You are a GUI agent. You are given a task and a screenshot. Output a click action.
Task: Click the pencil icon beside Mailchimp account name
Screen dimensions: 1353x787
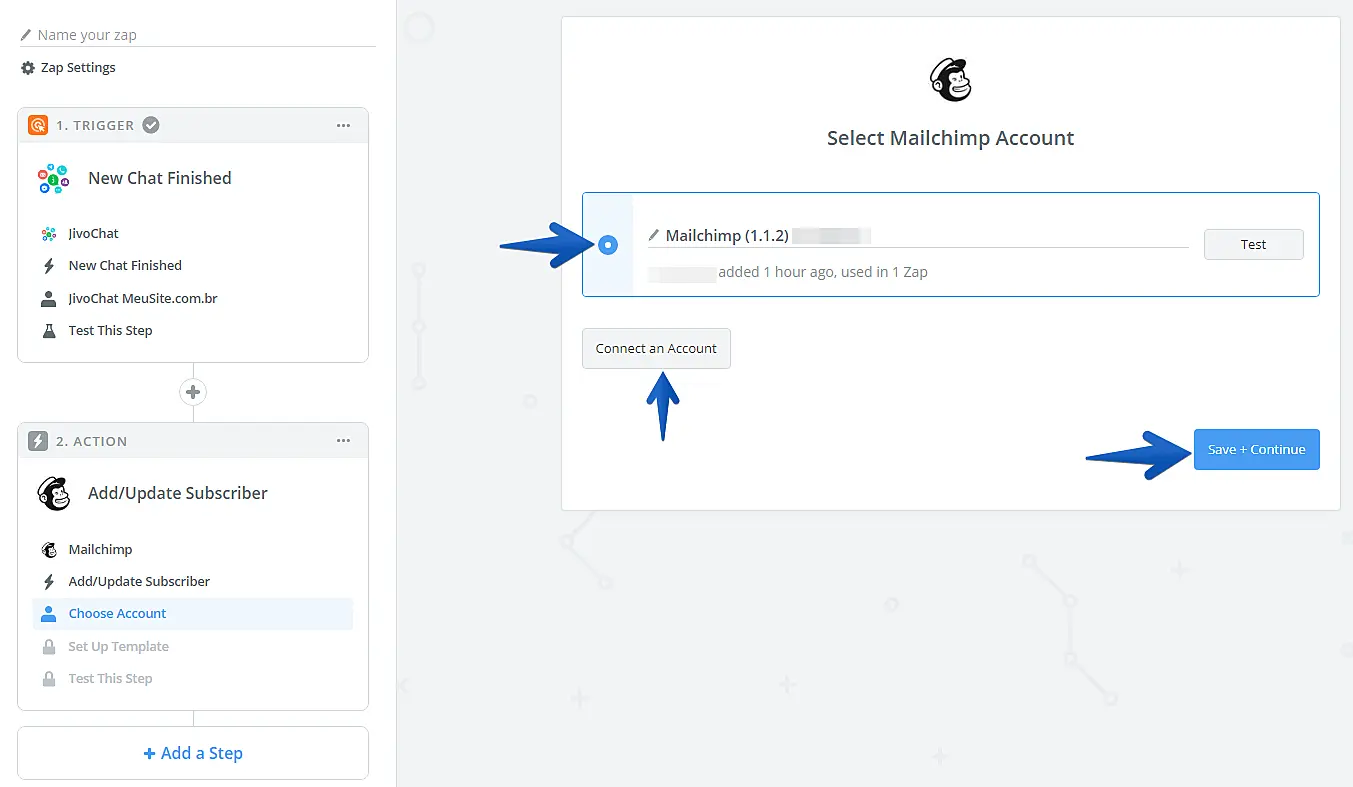coord(654,236)
